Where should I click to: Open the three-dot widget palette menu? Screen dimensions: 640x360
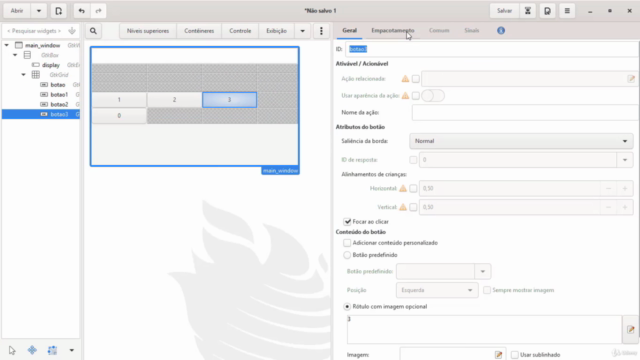pyautogui.click(x=321, y=31)
